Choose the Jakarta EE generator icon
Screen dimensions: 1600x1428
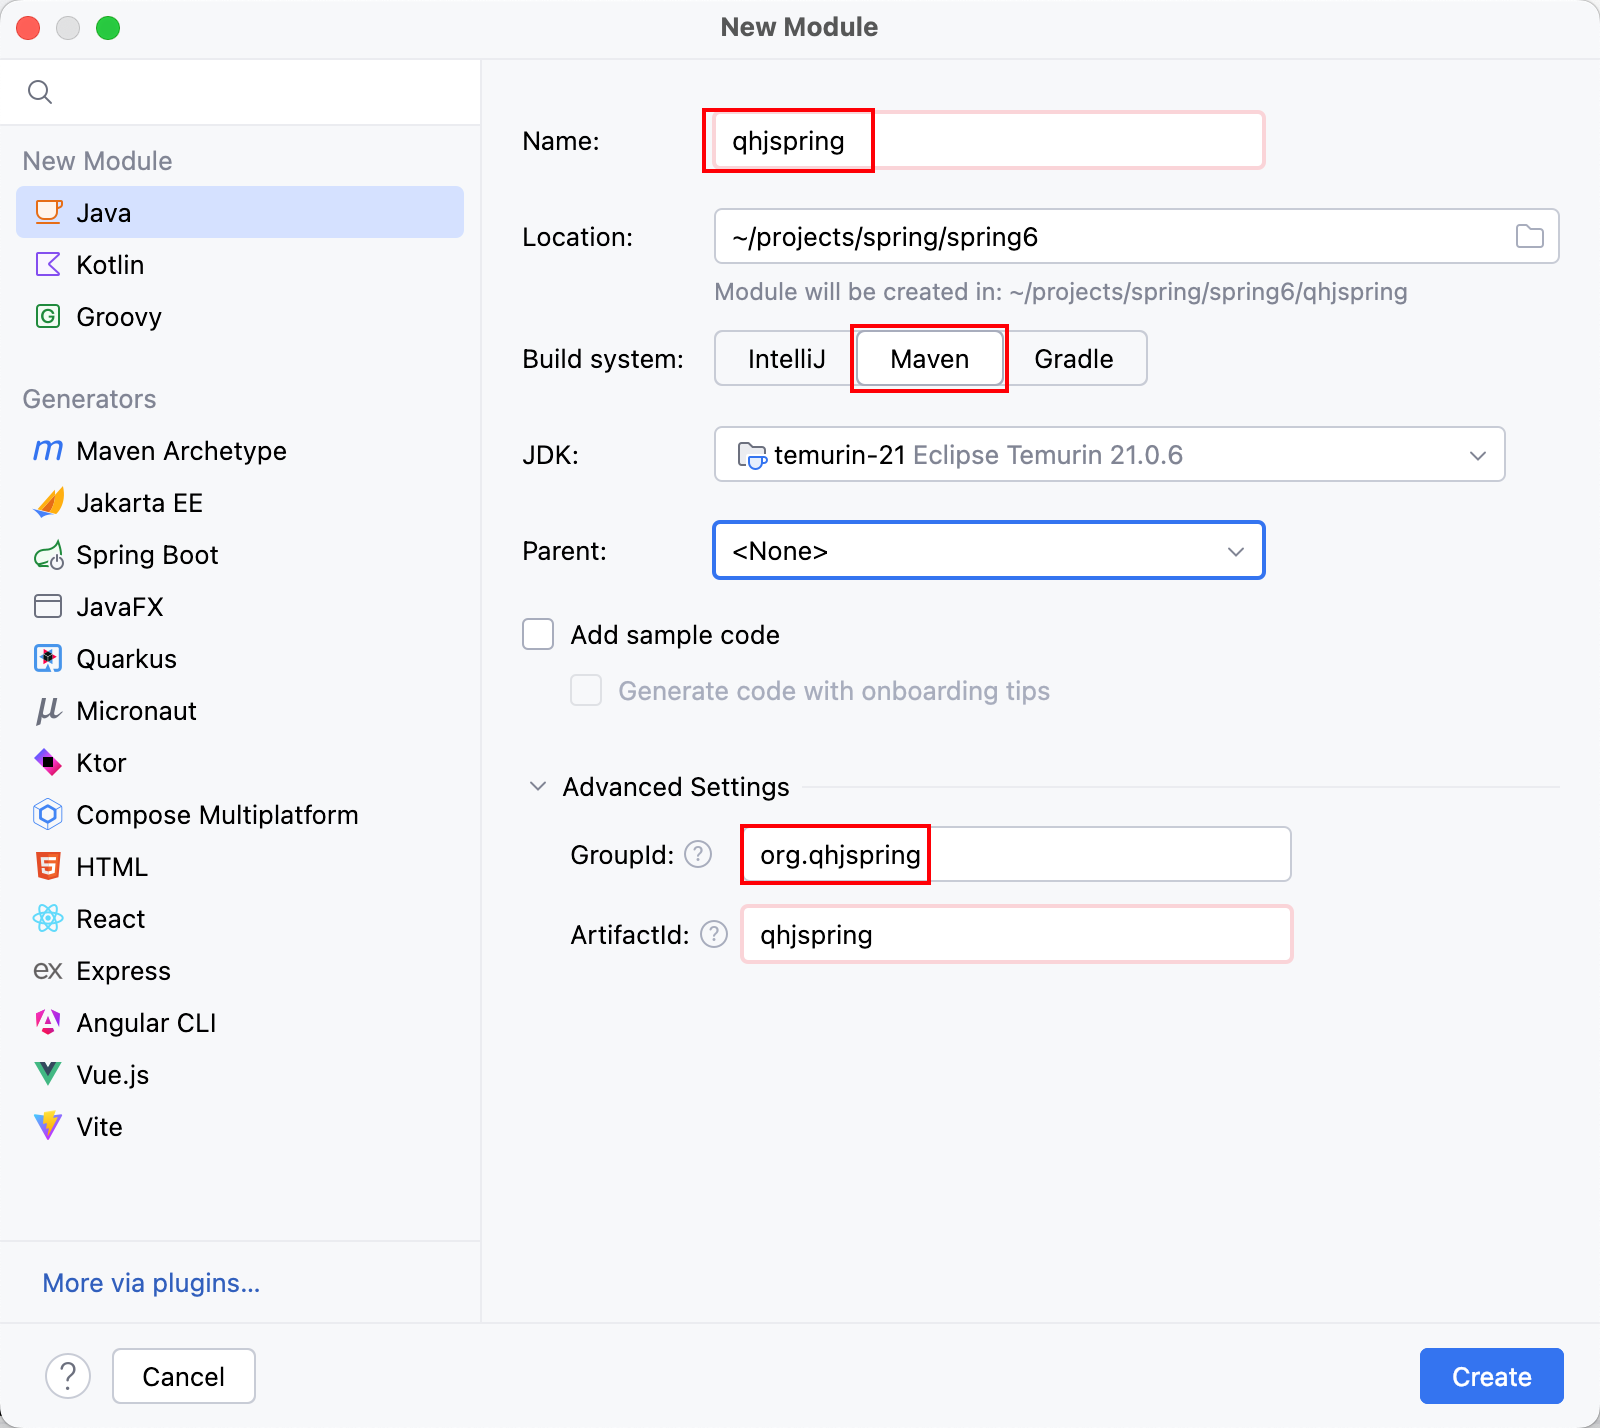pos(48,502)
